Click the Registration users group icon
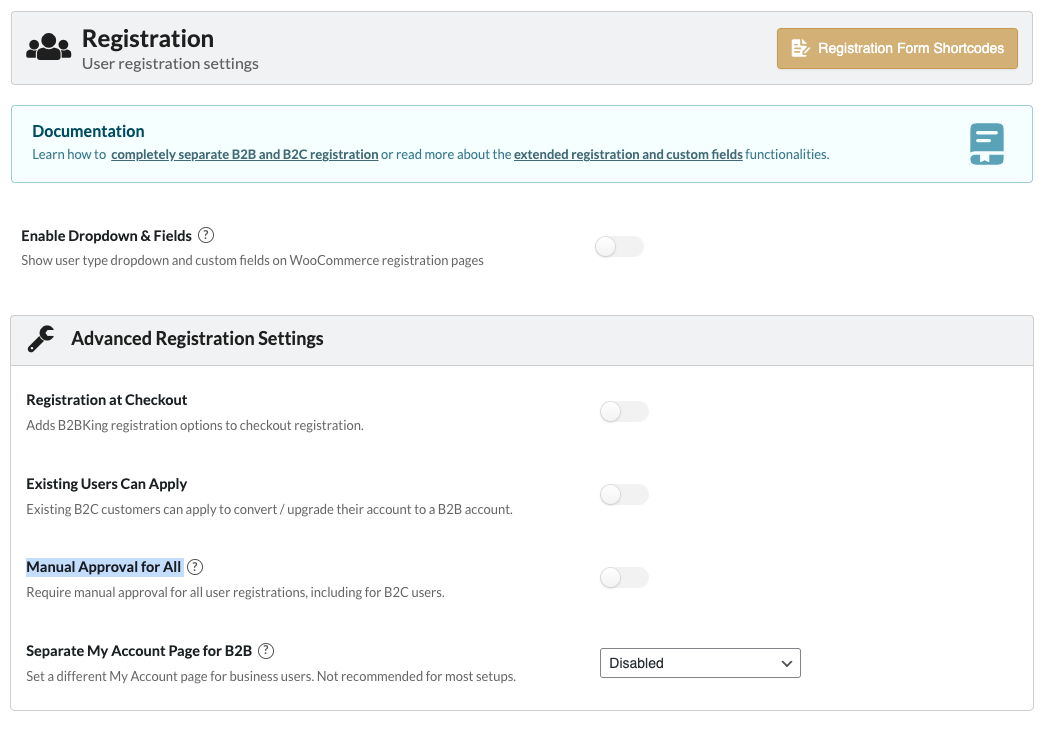The image size is (1042, 737). tap(48, 48)
